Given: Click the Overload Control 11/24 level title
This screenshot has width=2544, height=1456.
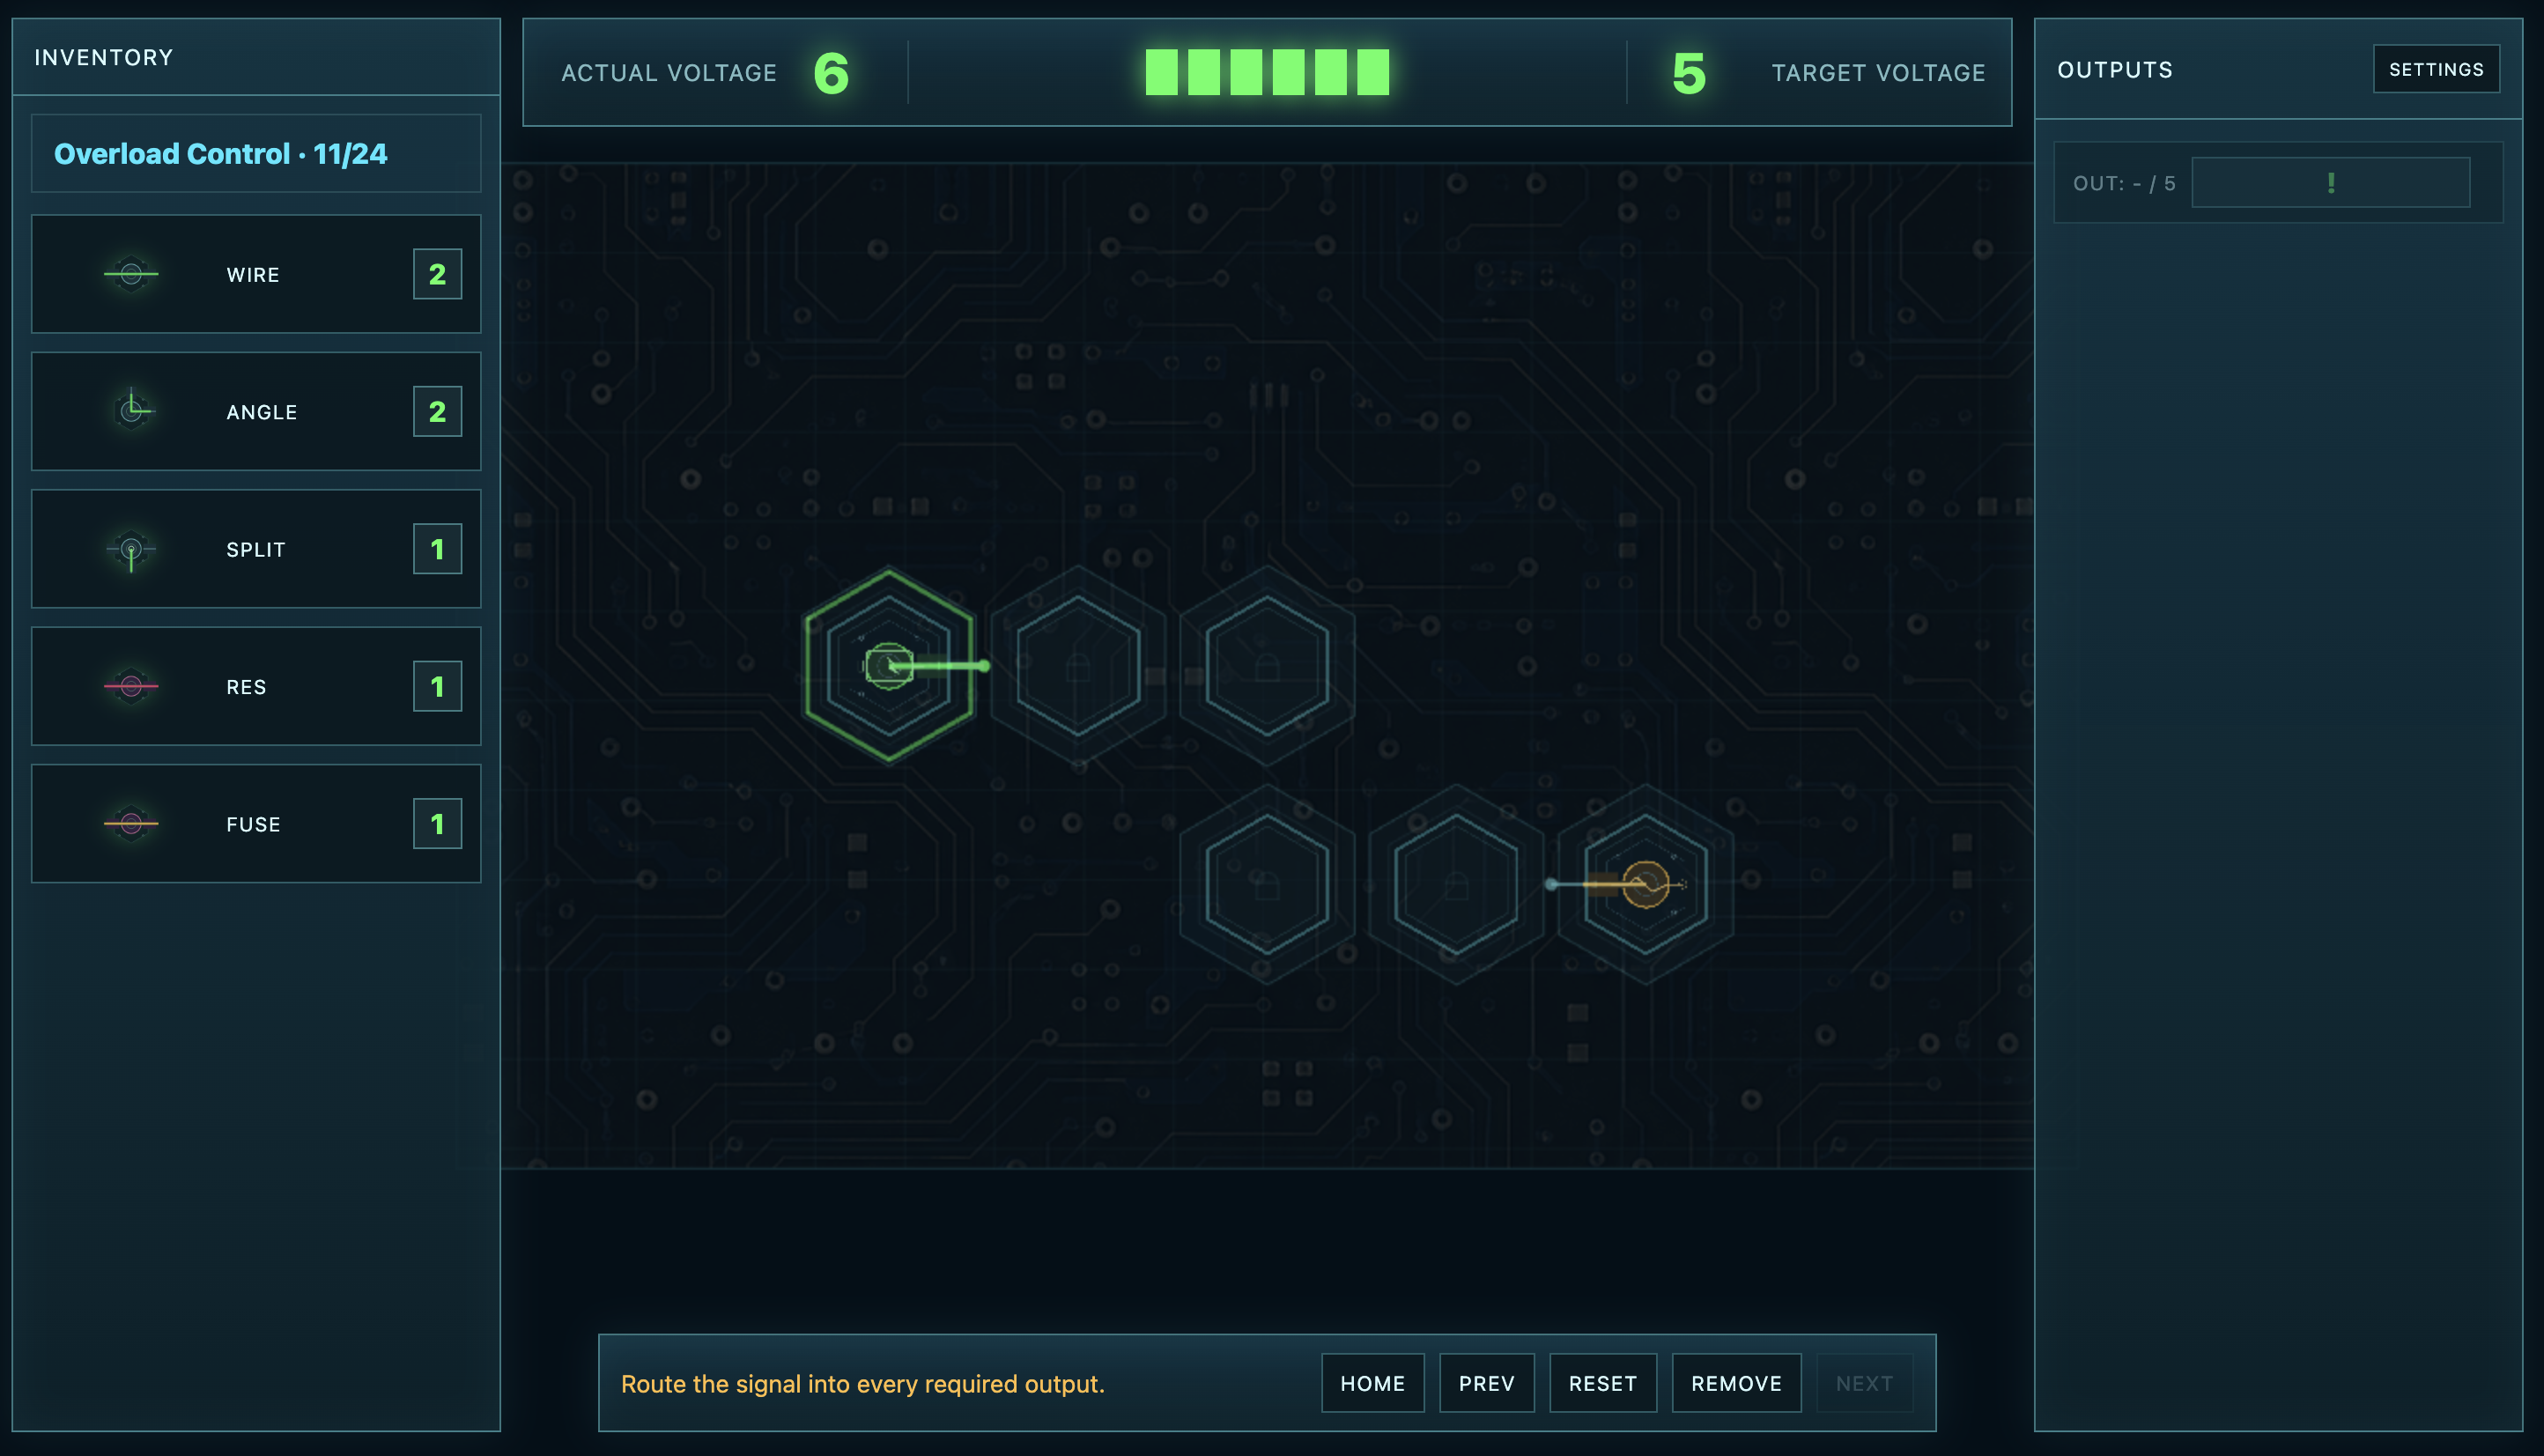Looking at the screenshot, I should [220, 154].
